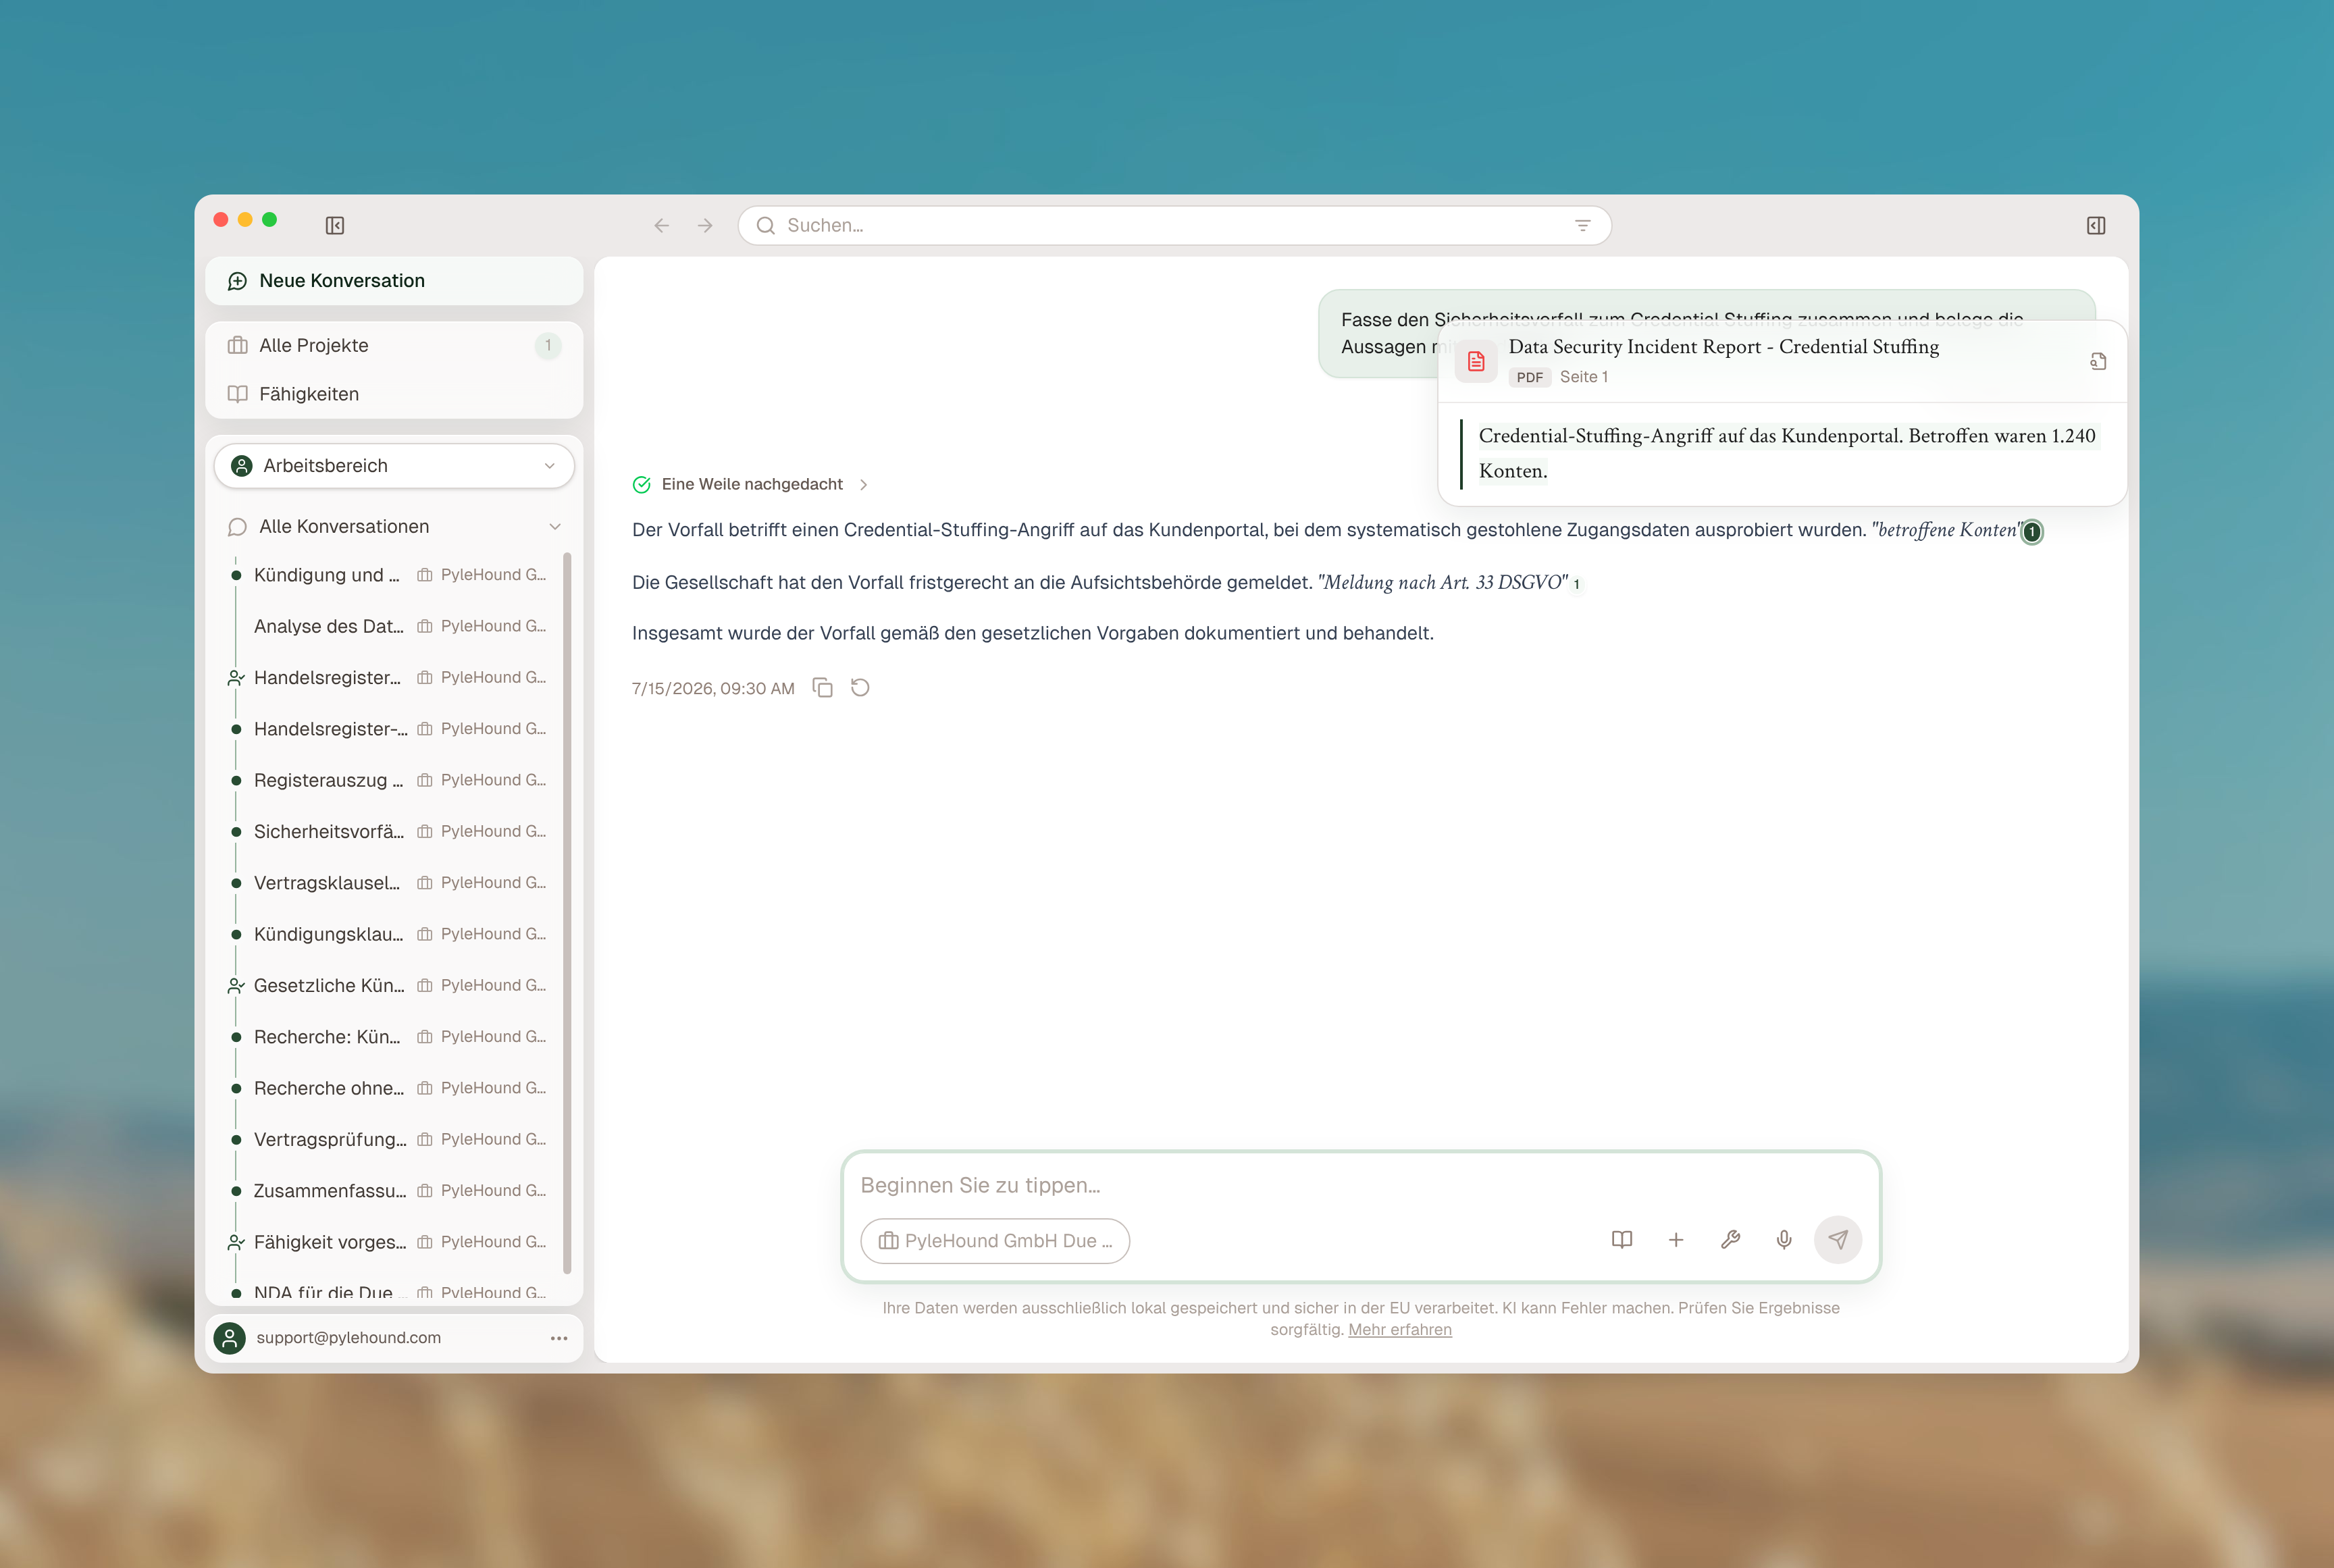Click the microphone voice input icon

(x=1784, y=1240)
